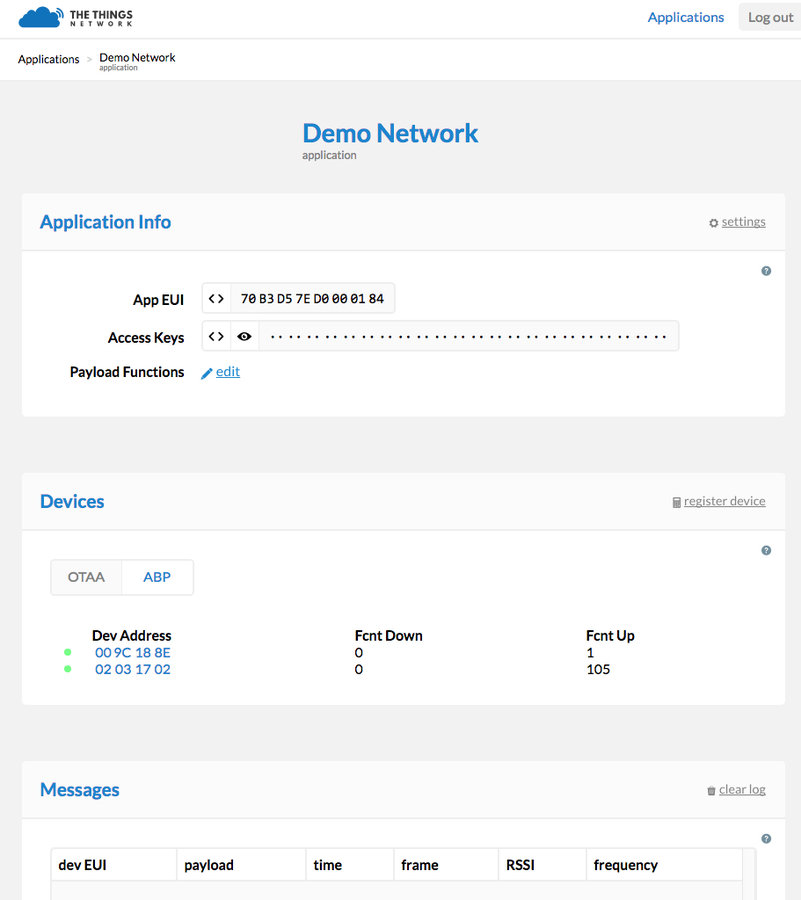Click the pencil icon beside edit

coord(207,374)
